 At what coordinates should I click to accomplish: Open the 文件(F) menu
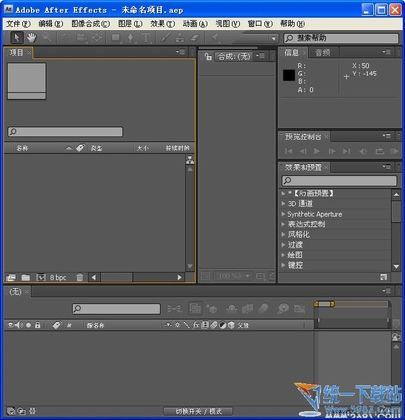point(18,24)
